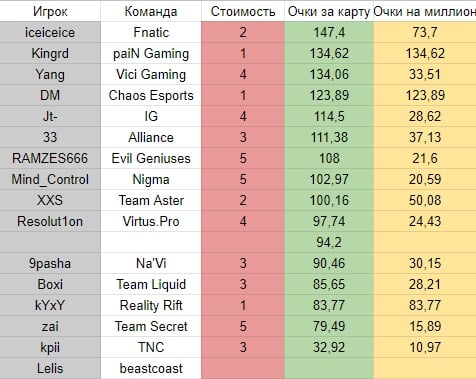Select the Очки на миллион header

click(425, 11)
